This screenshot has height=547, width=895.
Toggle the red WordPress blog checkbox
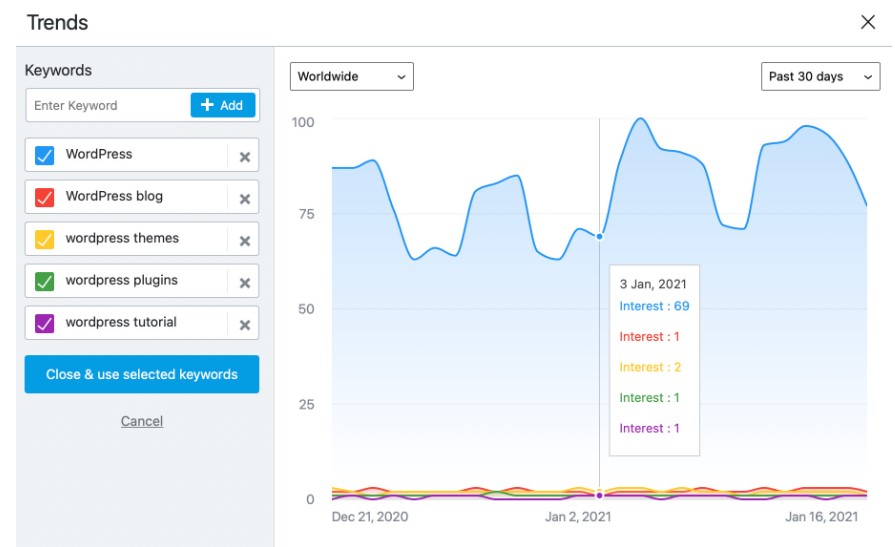click(45, 198)
